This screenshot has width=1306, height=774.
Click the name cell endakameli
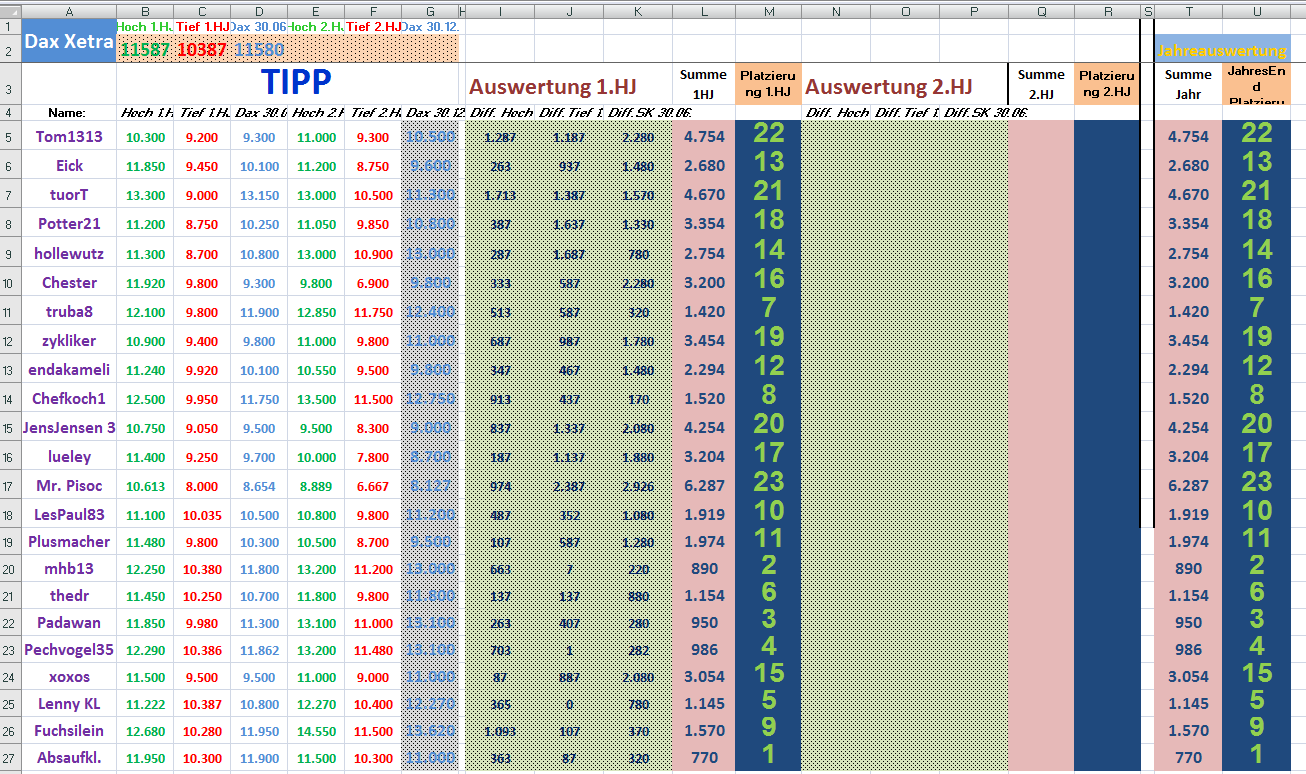(69, 369)
